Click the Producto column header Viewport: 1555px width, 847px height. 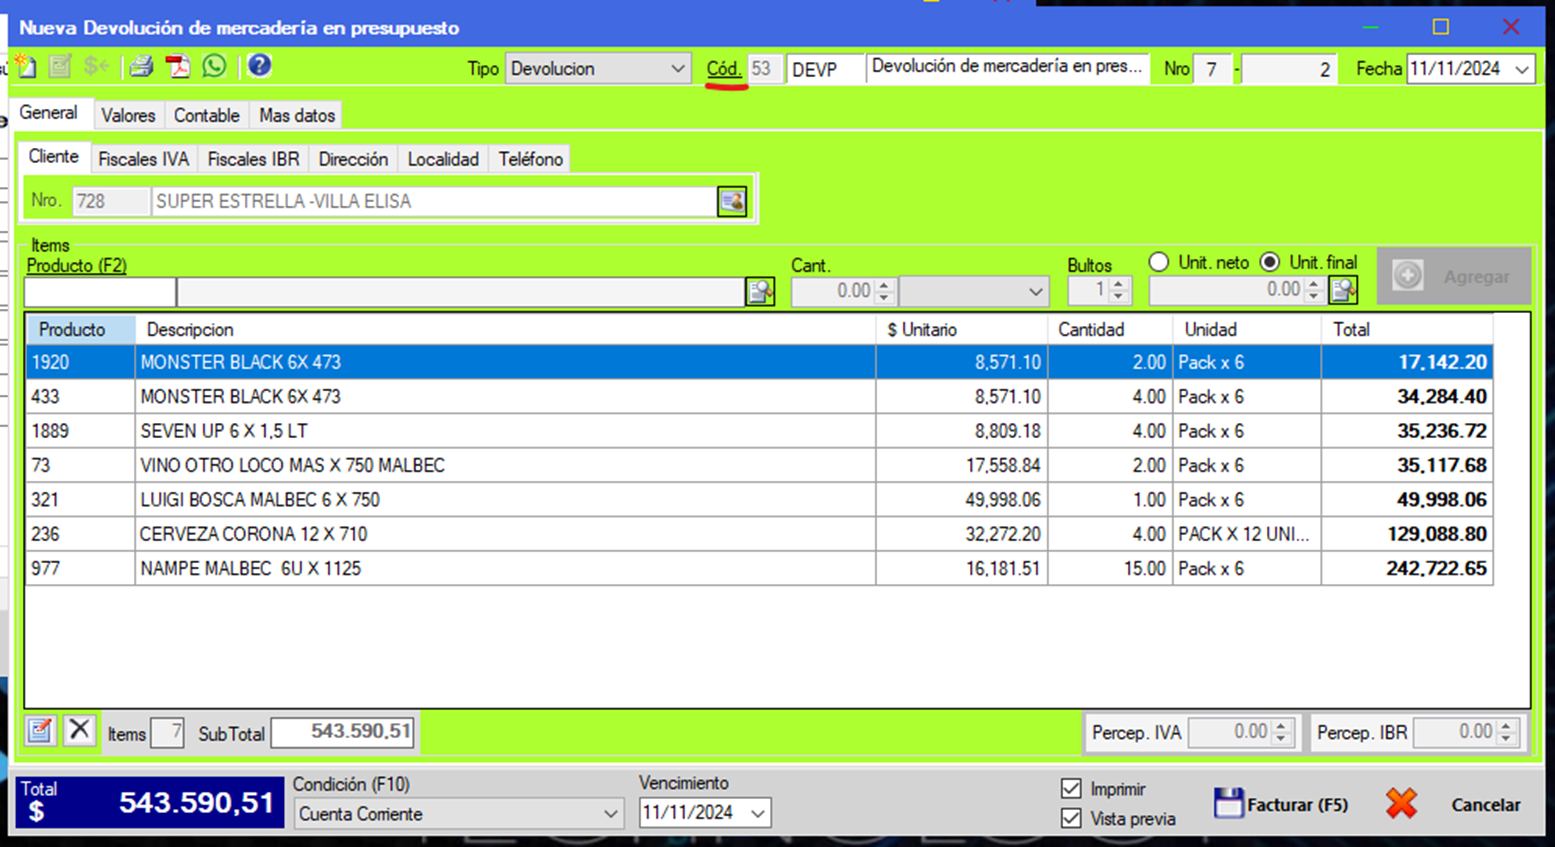point(80,330)
